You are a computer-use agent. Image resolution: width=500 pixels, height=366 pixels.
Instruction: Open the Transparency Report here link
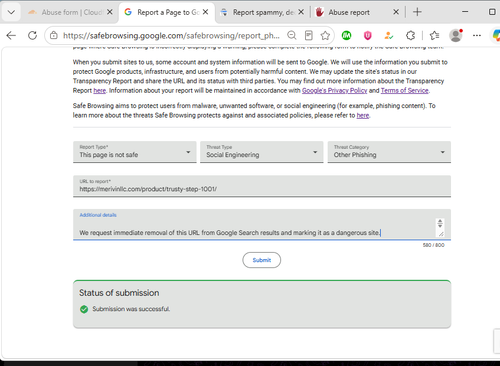pyautogui.click(x=99, y=91)
